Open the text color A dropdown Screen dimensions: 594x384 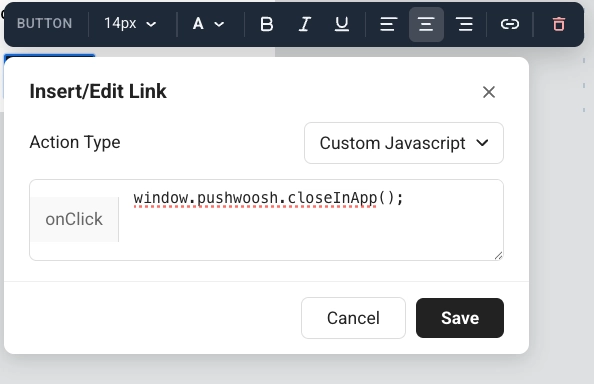[x=208, y=24]
